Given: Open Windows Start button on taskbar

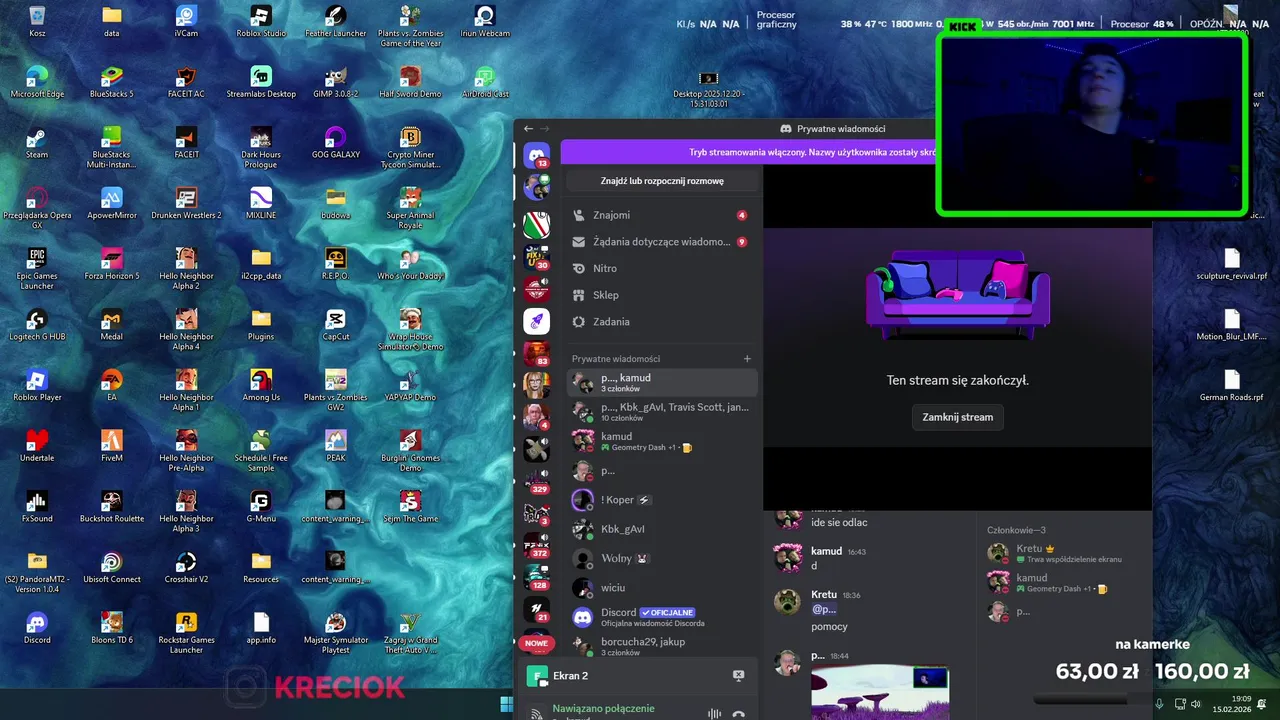Looking at the screenshot, I should [x=506, y=704].
